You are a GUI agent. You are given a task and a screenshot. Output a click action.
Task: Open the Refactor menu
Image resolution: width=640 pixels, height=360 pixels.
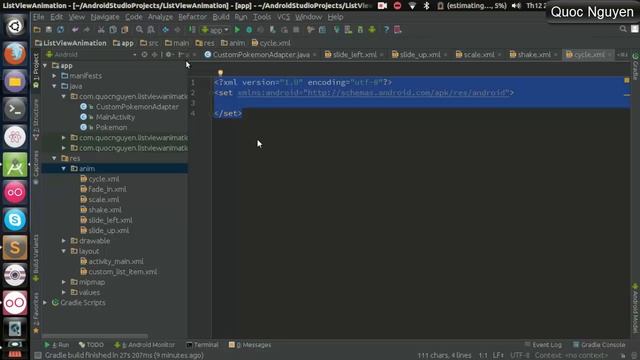click(x=192, y=17)
